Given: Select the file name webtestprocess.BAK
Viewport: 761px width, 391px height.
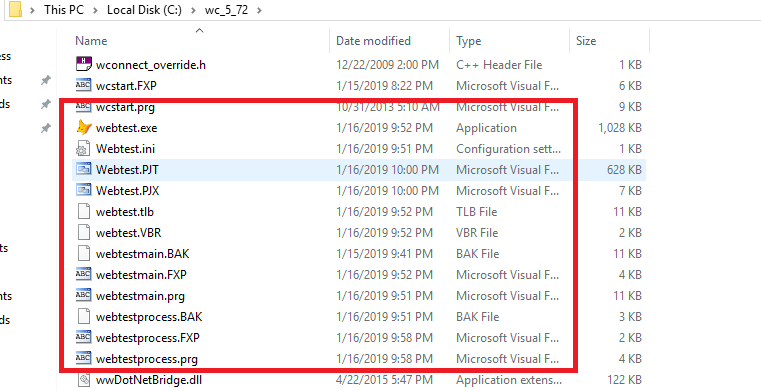Looking at the screenshot, I should tap(149, 316).
